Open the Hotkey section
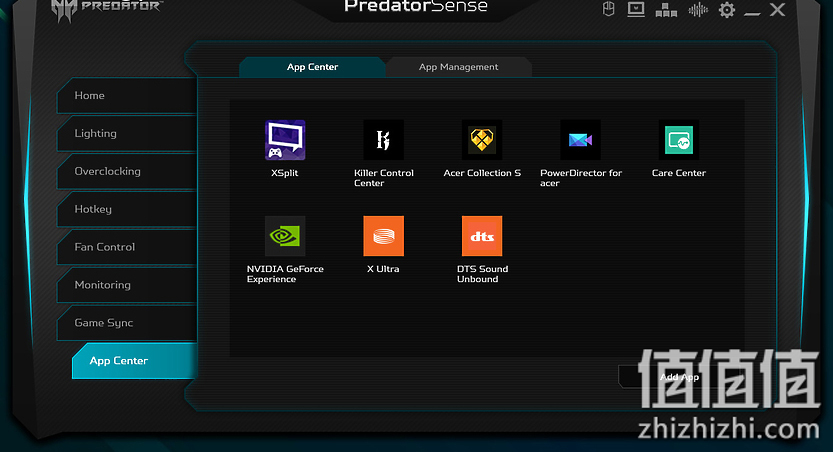 coord(127,209)
